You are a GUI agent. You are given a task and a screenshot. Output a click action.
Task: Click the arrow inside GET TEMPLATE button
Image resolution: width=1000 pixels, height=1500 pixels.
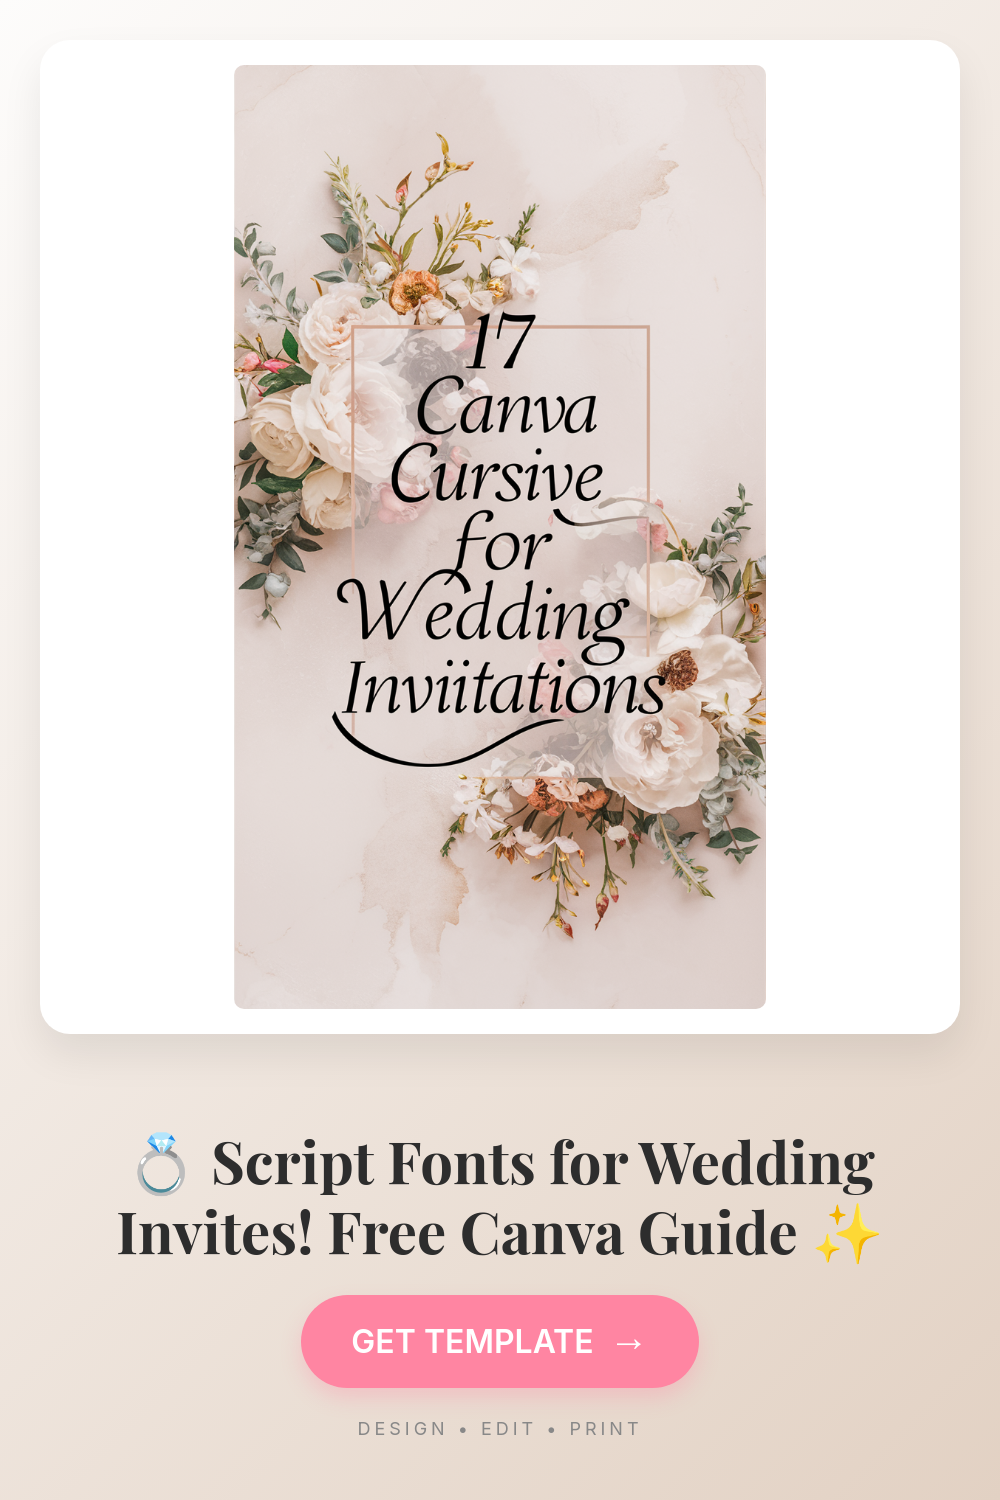coord(629,1342)
